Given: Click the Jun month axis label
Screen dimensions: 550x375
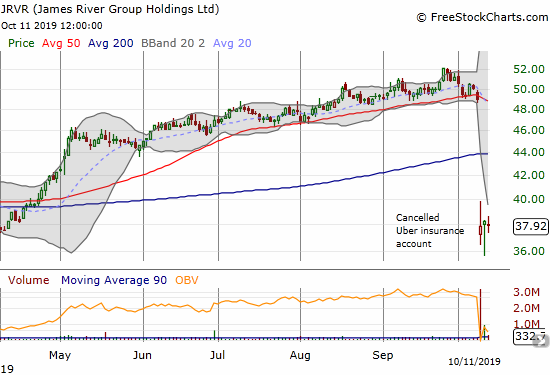Looking at the screenshot, I should (x=142, y=355).
